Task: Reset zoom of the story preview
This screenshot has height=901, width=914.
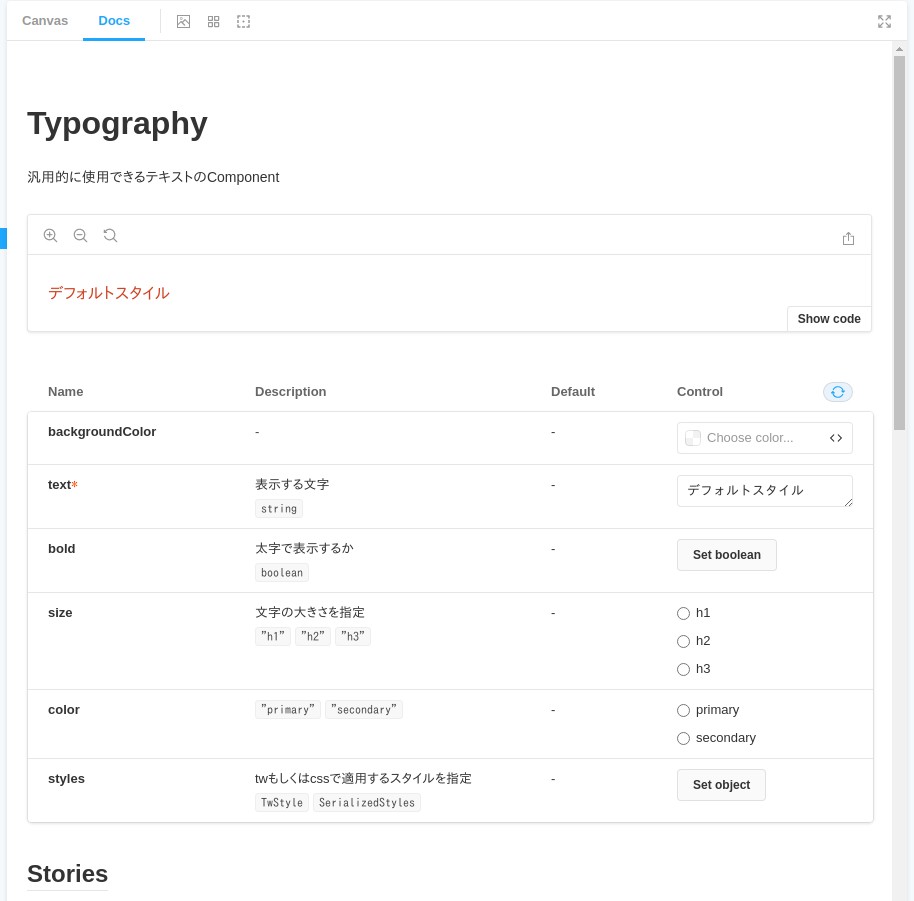Action: pyautogui.click(x=110, y=235)
